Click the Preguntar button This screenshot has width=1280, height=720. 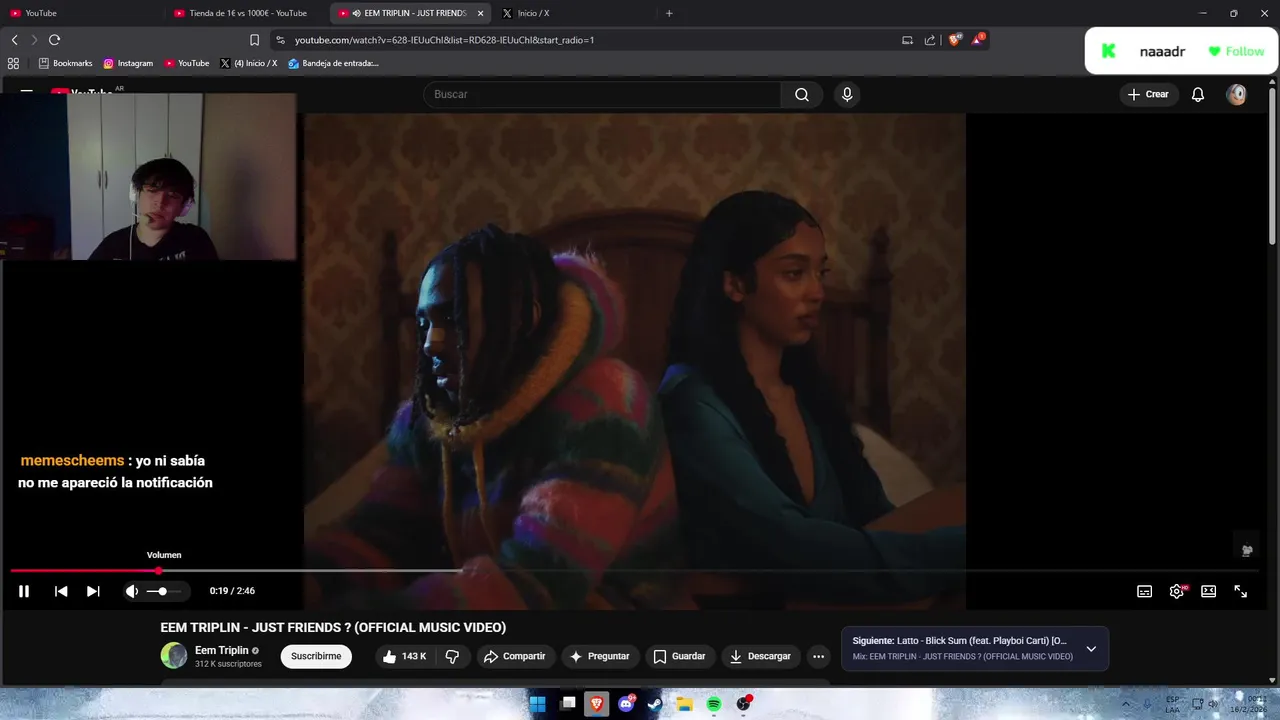coord(599,656)
